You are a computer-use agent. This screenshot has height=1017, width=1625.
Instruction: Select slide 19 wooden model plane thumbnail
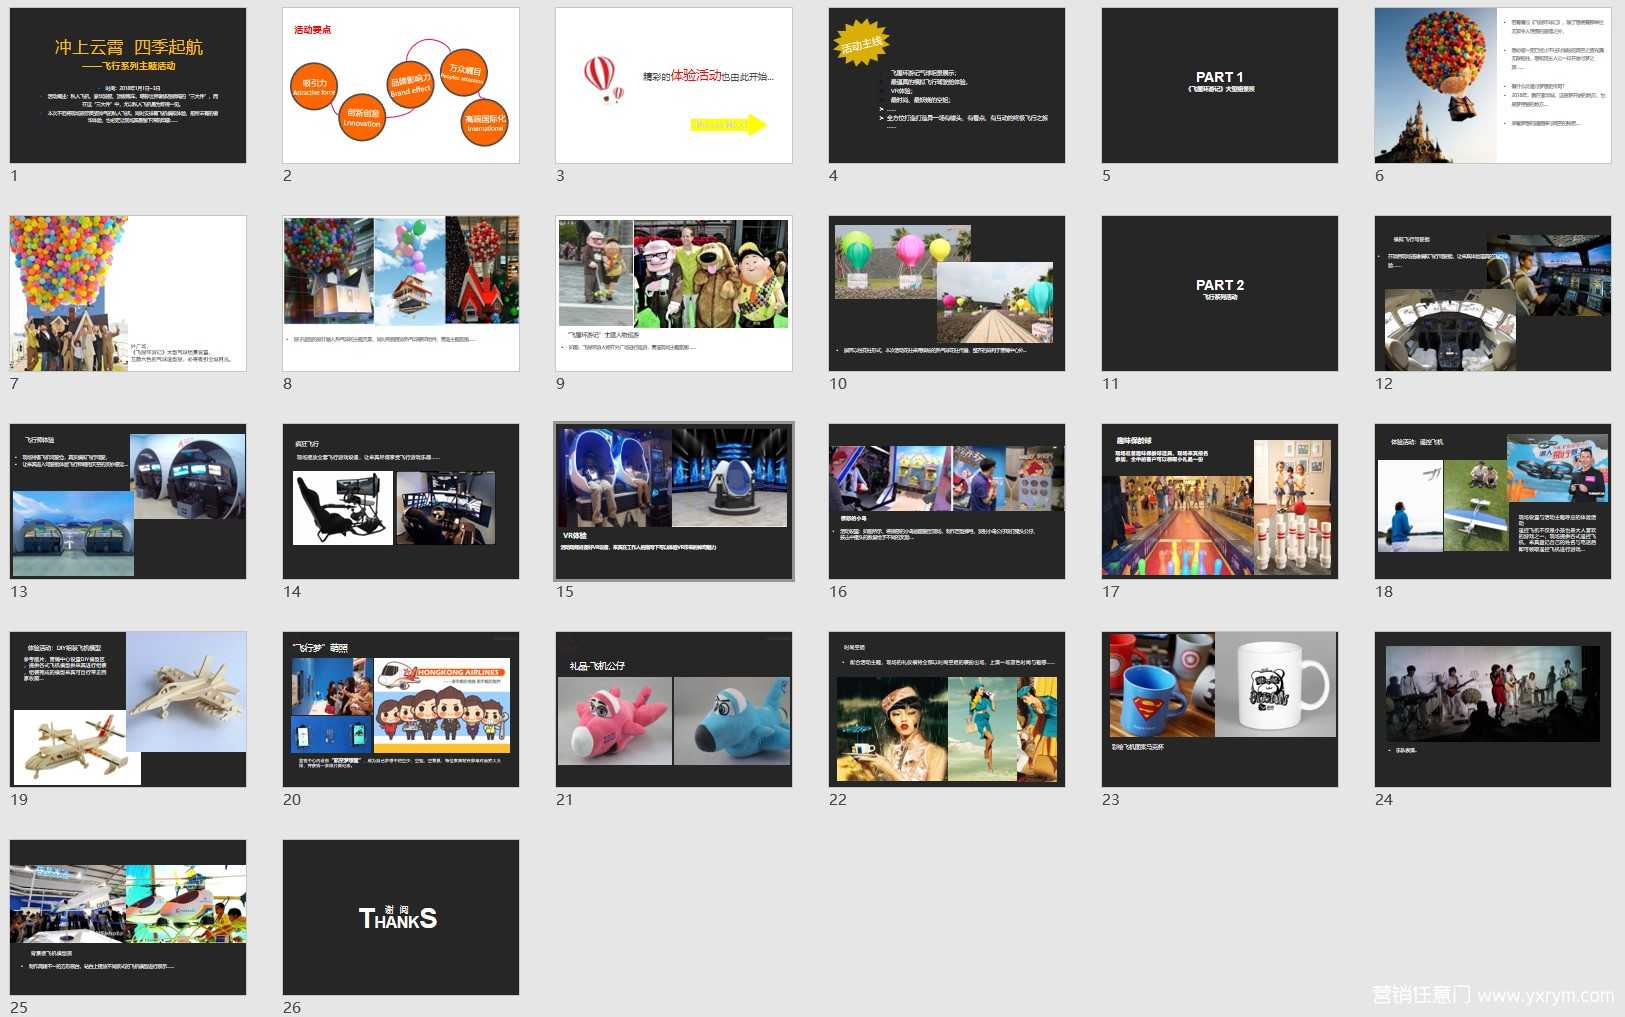coord(128,709)
